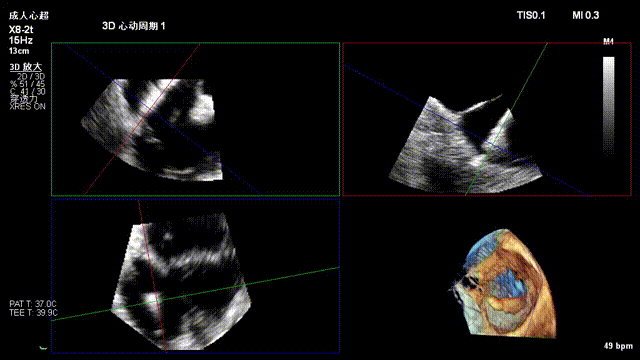This screenshot has height=360, width=640.
Task: Toggle the XRES ON setting
Action: [27, 107]
